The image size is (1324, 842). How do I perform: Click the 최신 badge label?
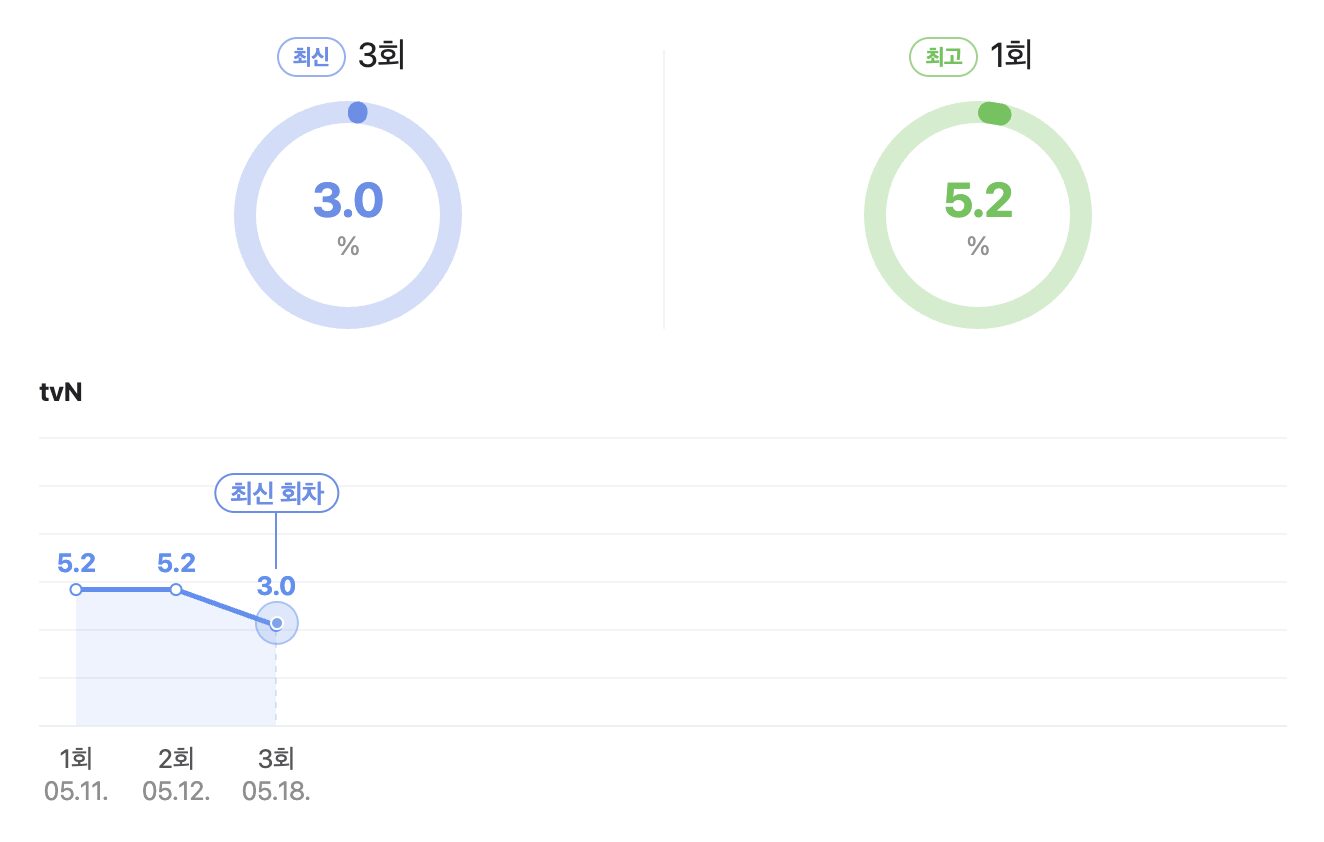[x=310, y=57]
